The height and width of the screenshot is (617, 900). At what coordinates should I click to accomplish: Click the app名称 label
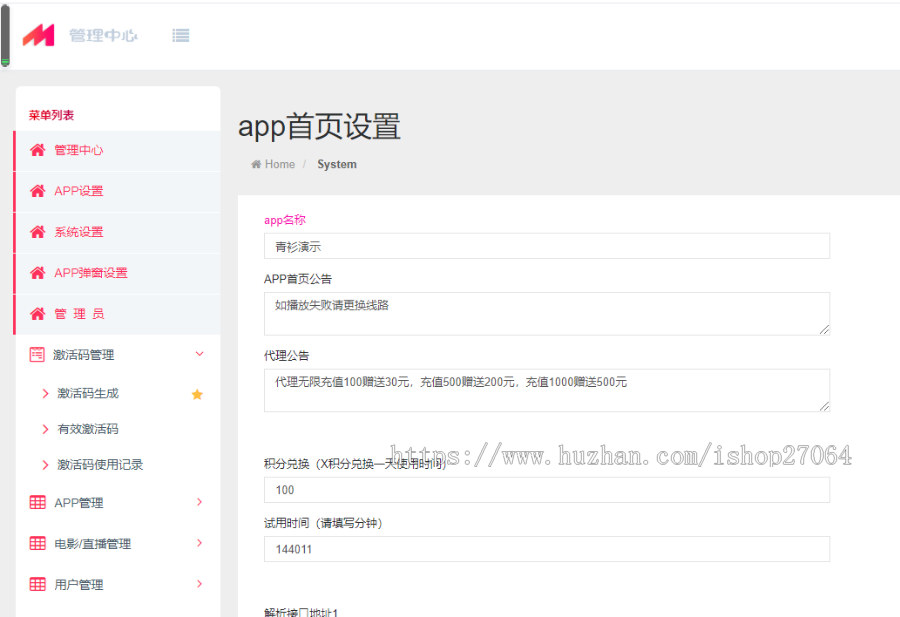tap(285, 220)
